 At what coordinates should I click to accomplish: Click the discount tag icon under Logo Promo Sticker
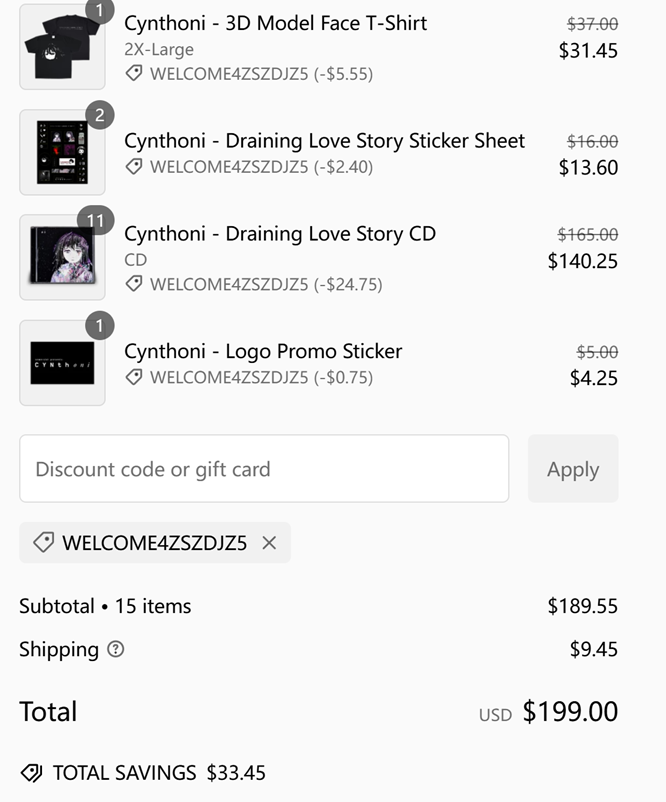click(x=134, y=378)
